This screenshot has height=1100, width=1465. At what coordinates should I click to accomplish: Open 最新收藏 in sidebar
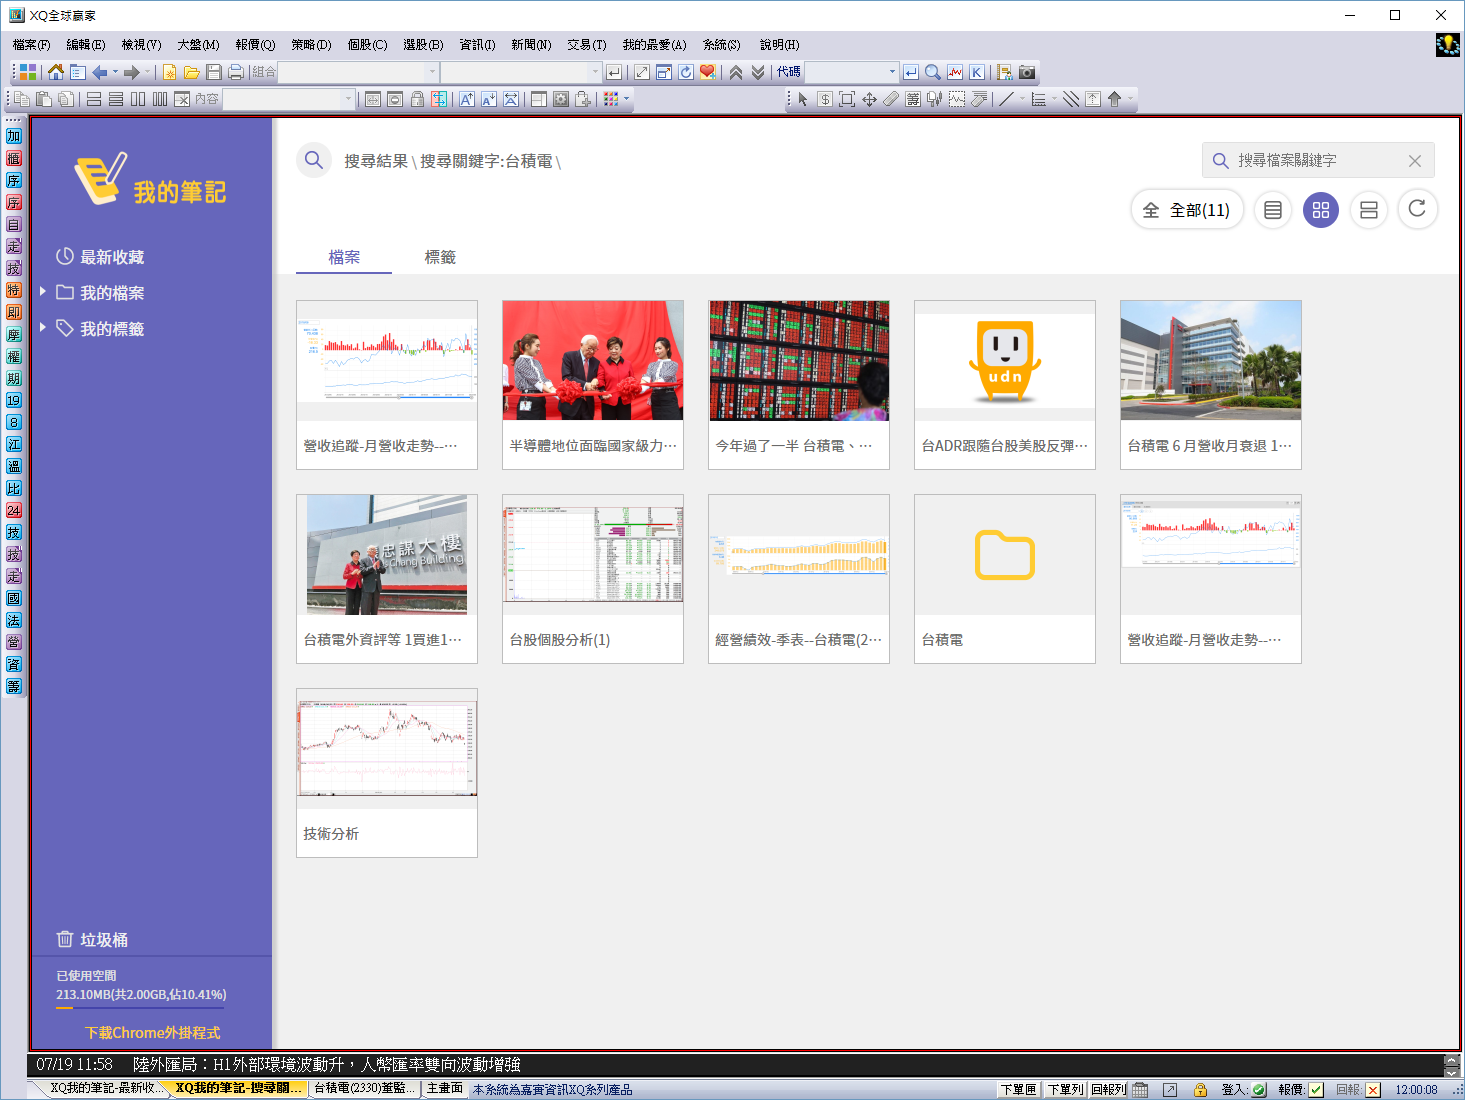(x=100, y=257)
